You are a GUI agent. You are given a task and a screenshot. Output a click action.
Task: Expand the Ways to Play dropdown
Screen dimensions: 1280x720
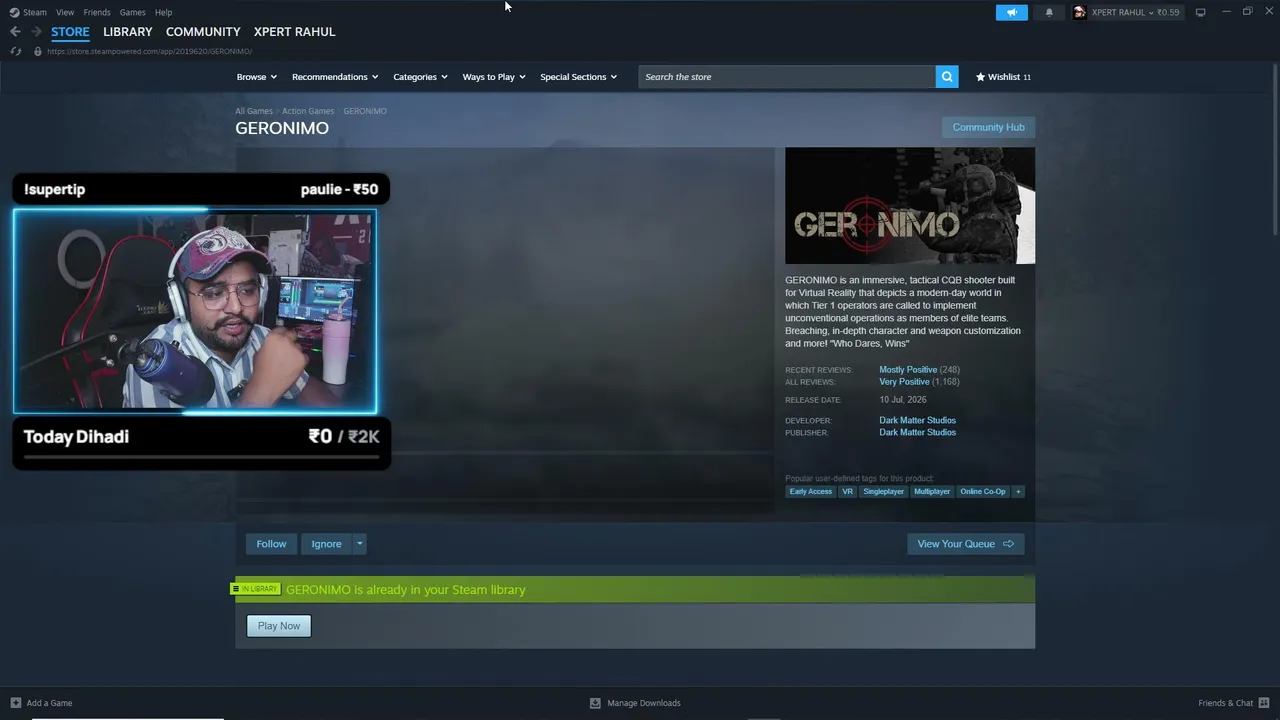point(494,77)
